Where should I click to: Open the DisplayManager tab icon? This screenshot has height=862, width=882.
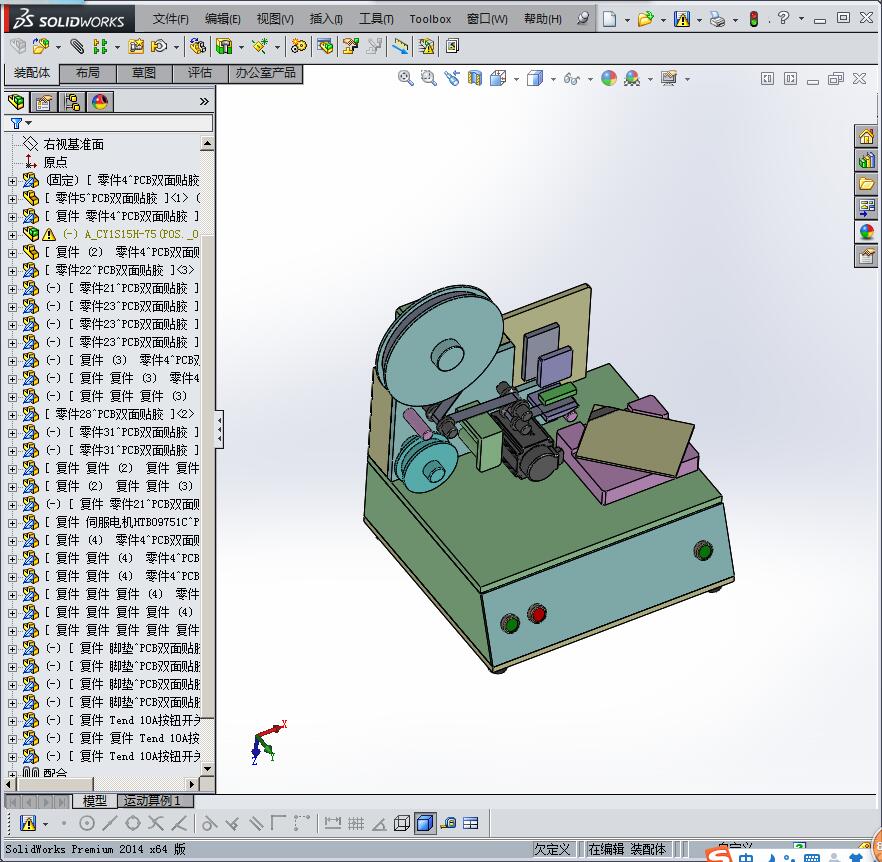click(100, 102)
